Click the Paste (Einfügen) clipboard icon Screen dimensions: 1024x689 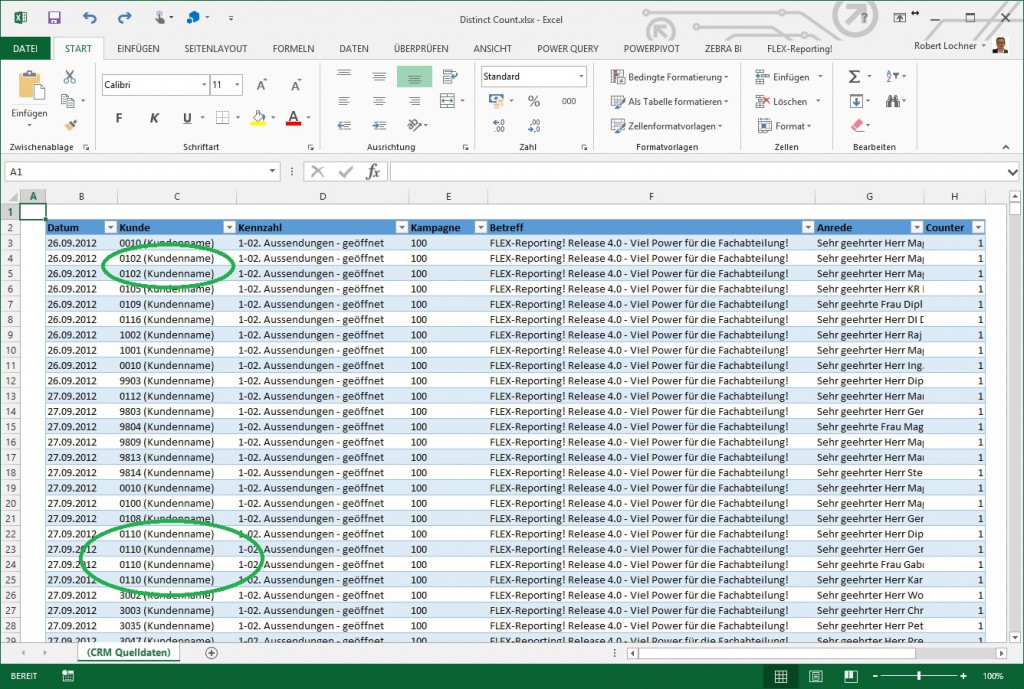coord(30,86)
